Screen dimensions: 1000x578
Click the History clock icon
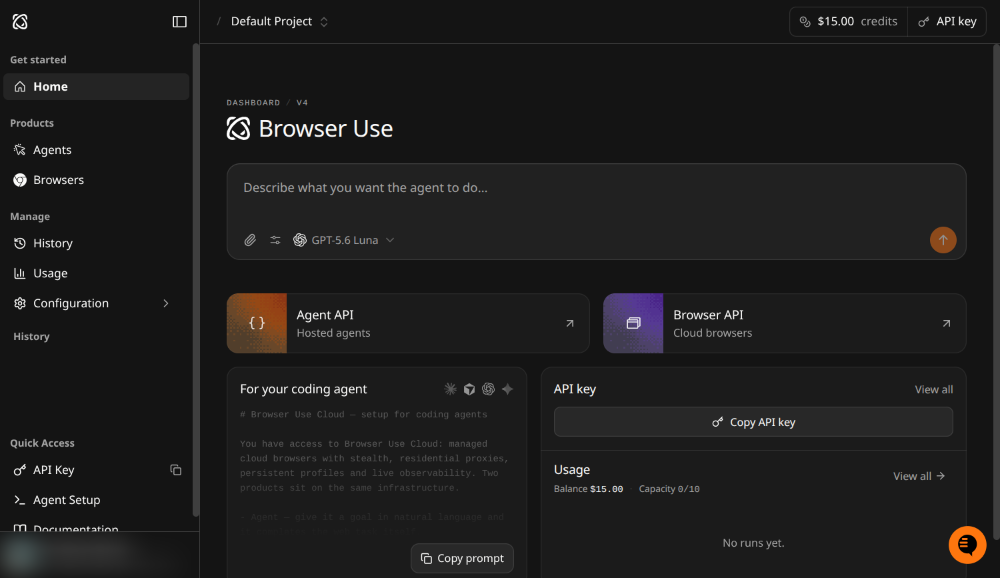point(20,243)
